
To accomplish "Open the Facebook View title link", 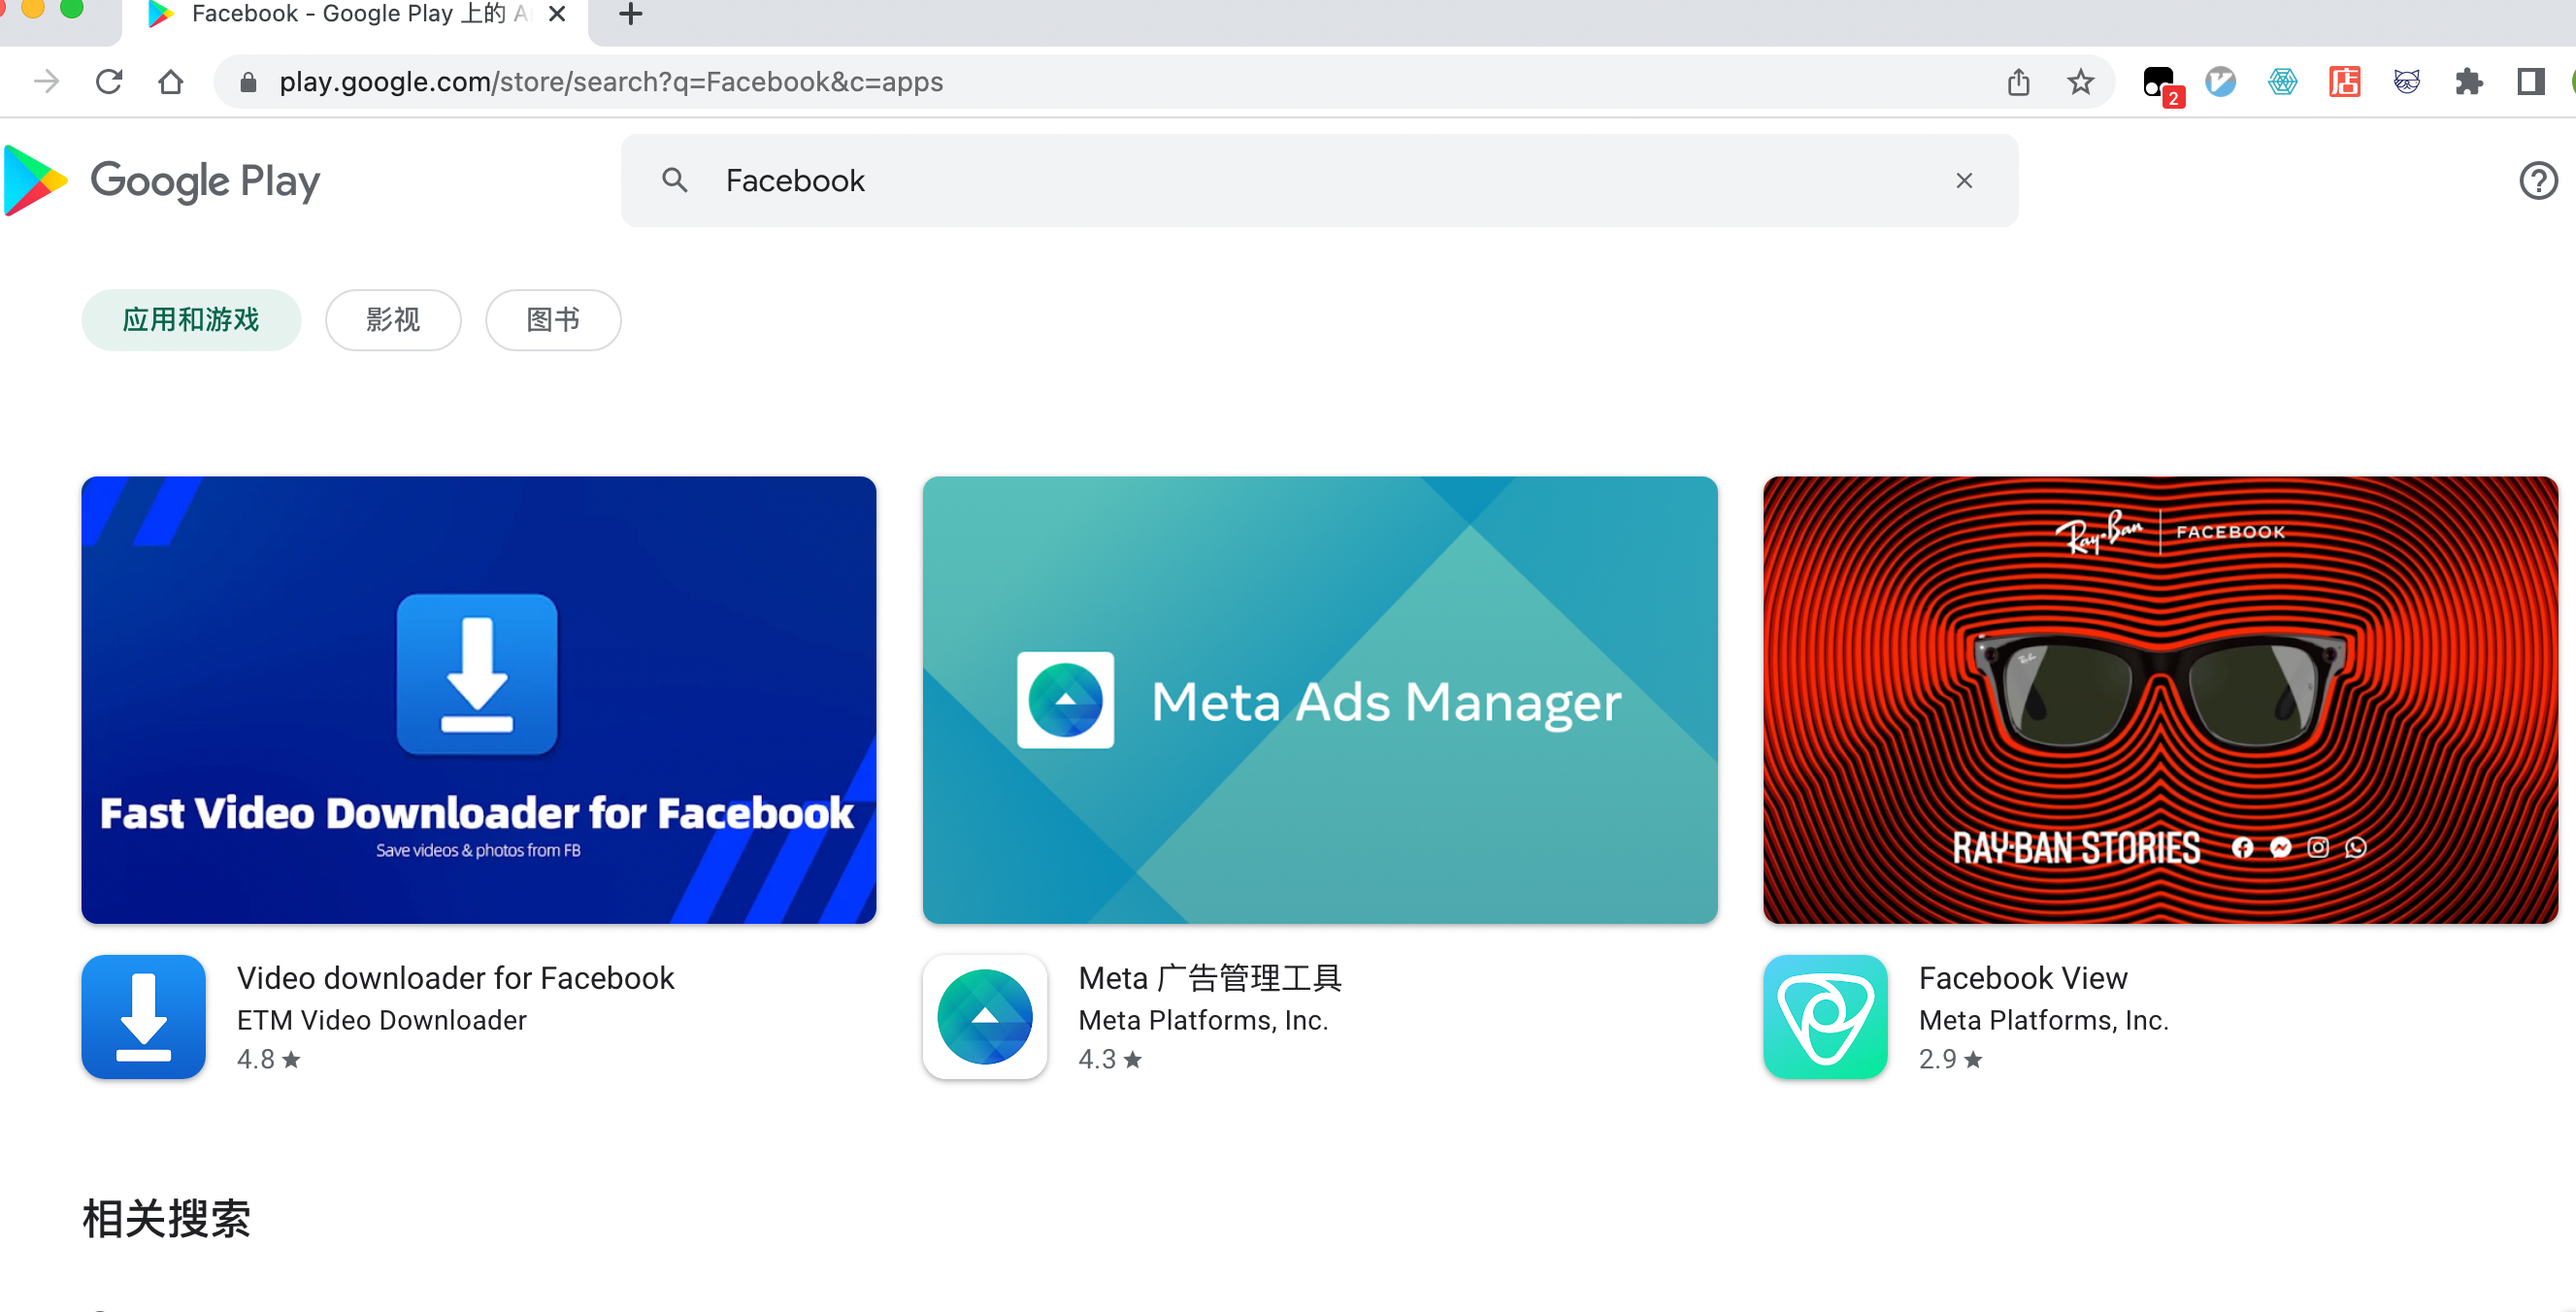I will (x=2023, y=978).
